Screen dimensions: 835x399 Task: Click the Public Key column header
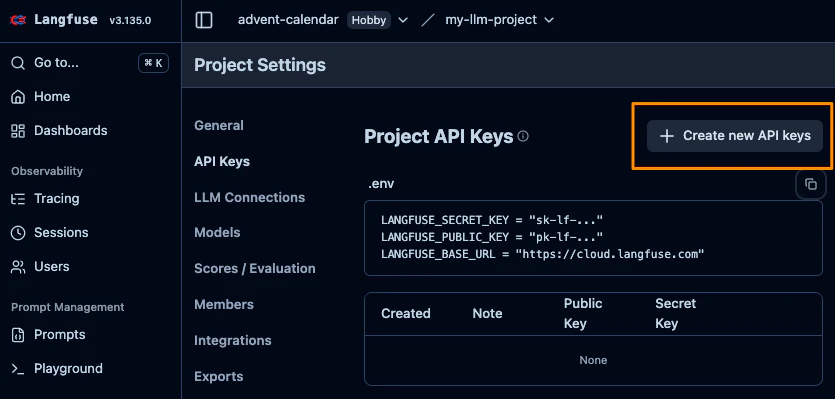pyautogui.click(x=583, y=313)
